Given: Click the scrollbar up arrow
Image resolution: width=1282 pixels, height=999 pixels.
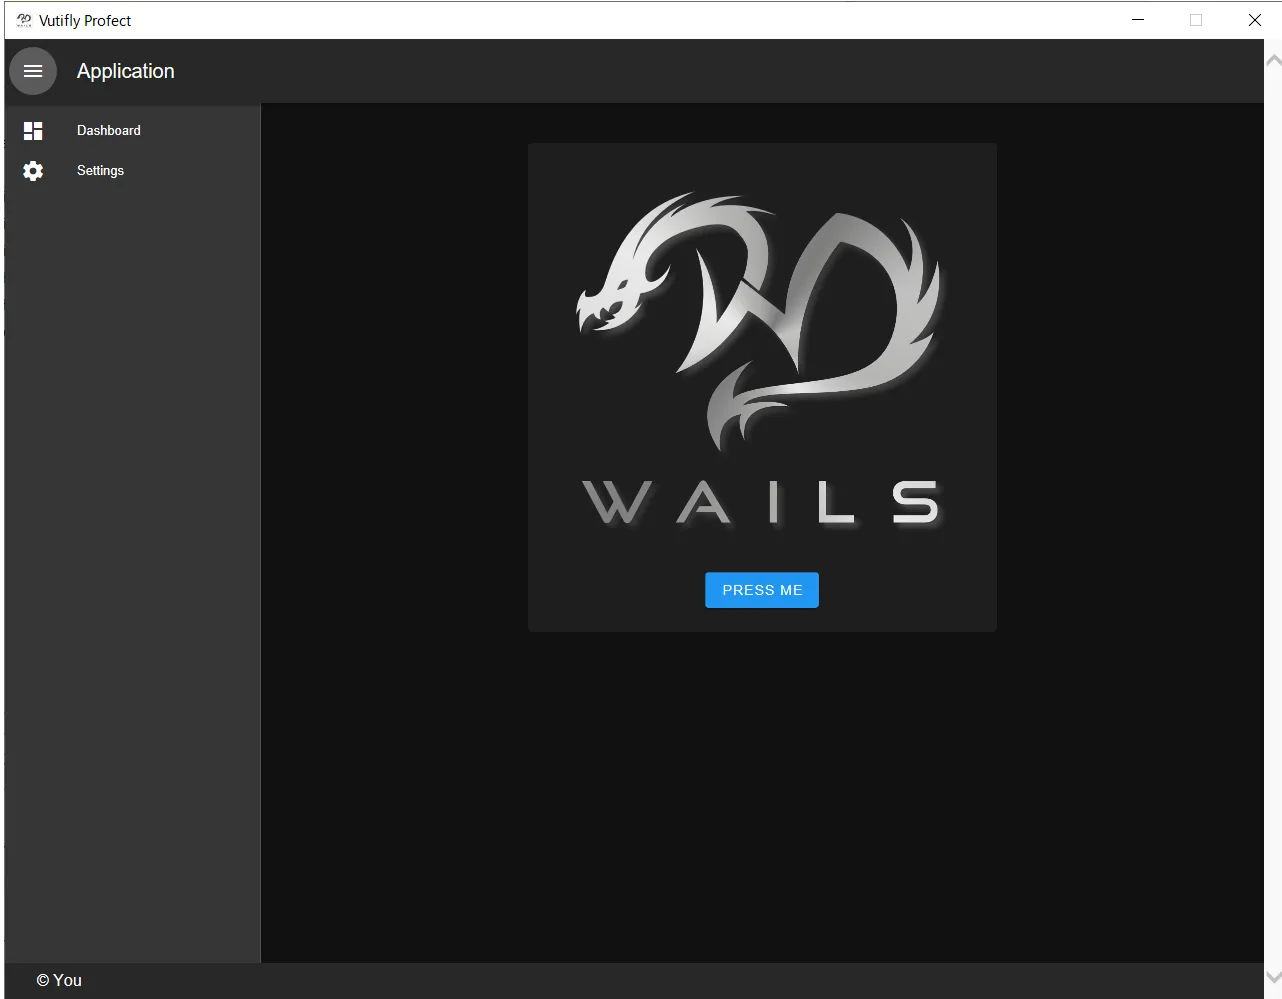Looking at the screenshot, I should 1273,60.
